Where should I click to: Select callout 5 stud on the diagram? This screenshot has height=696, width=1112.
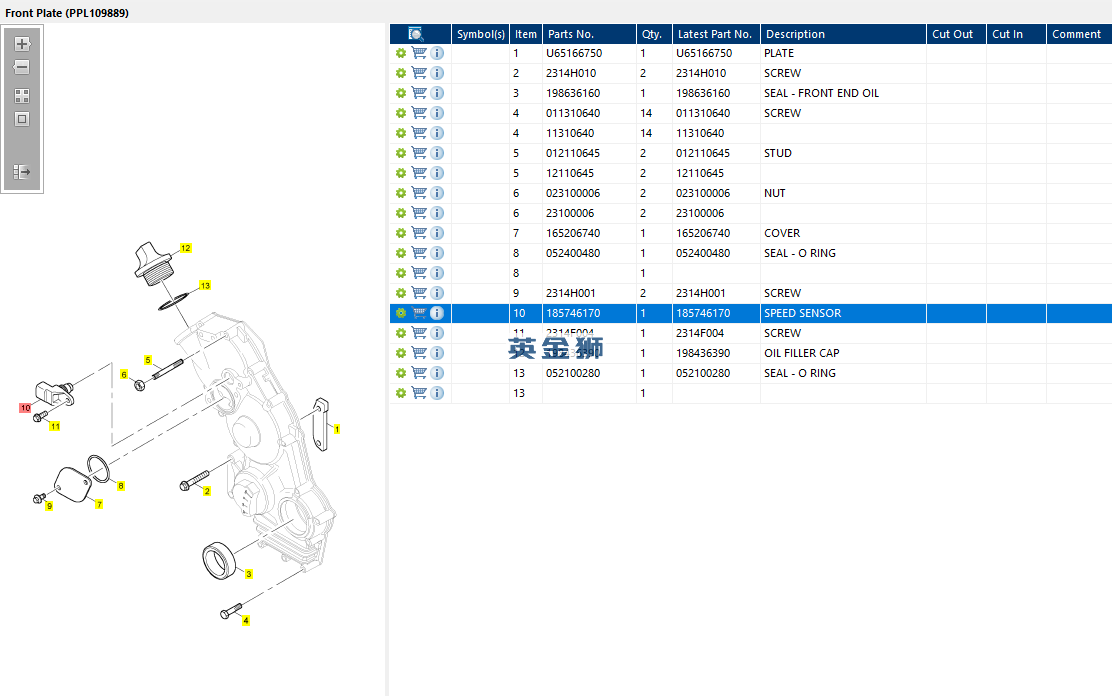pyautogui.click(x=148, y=360)
